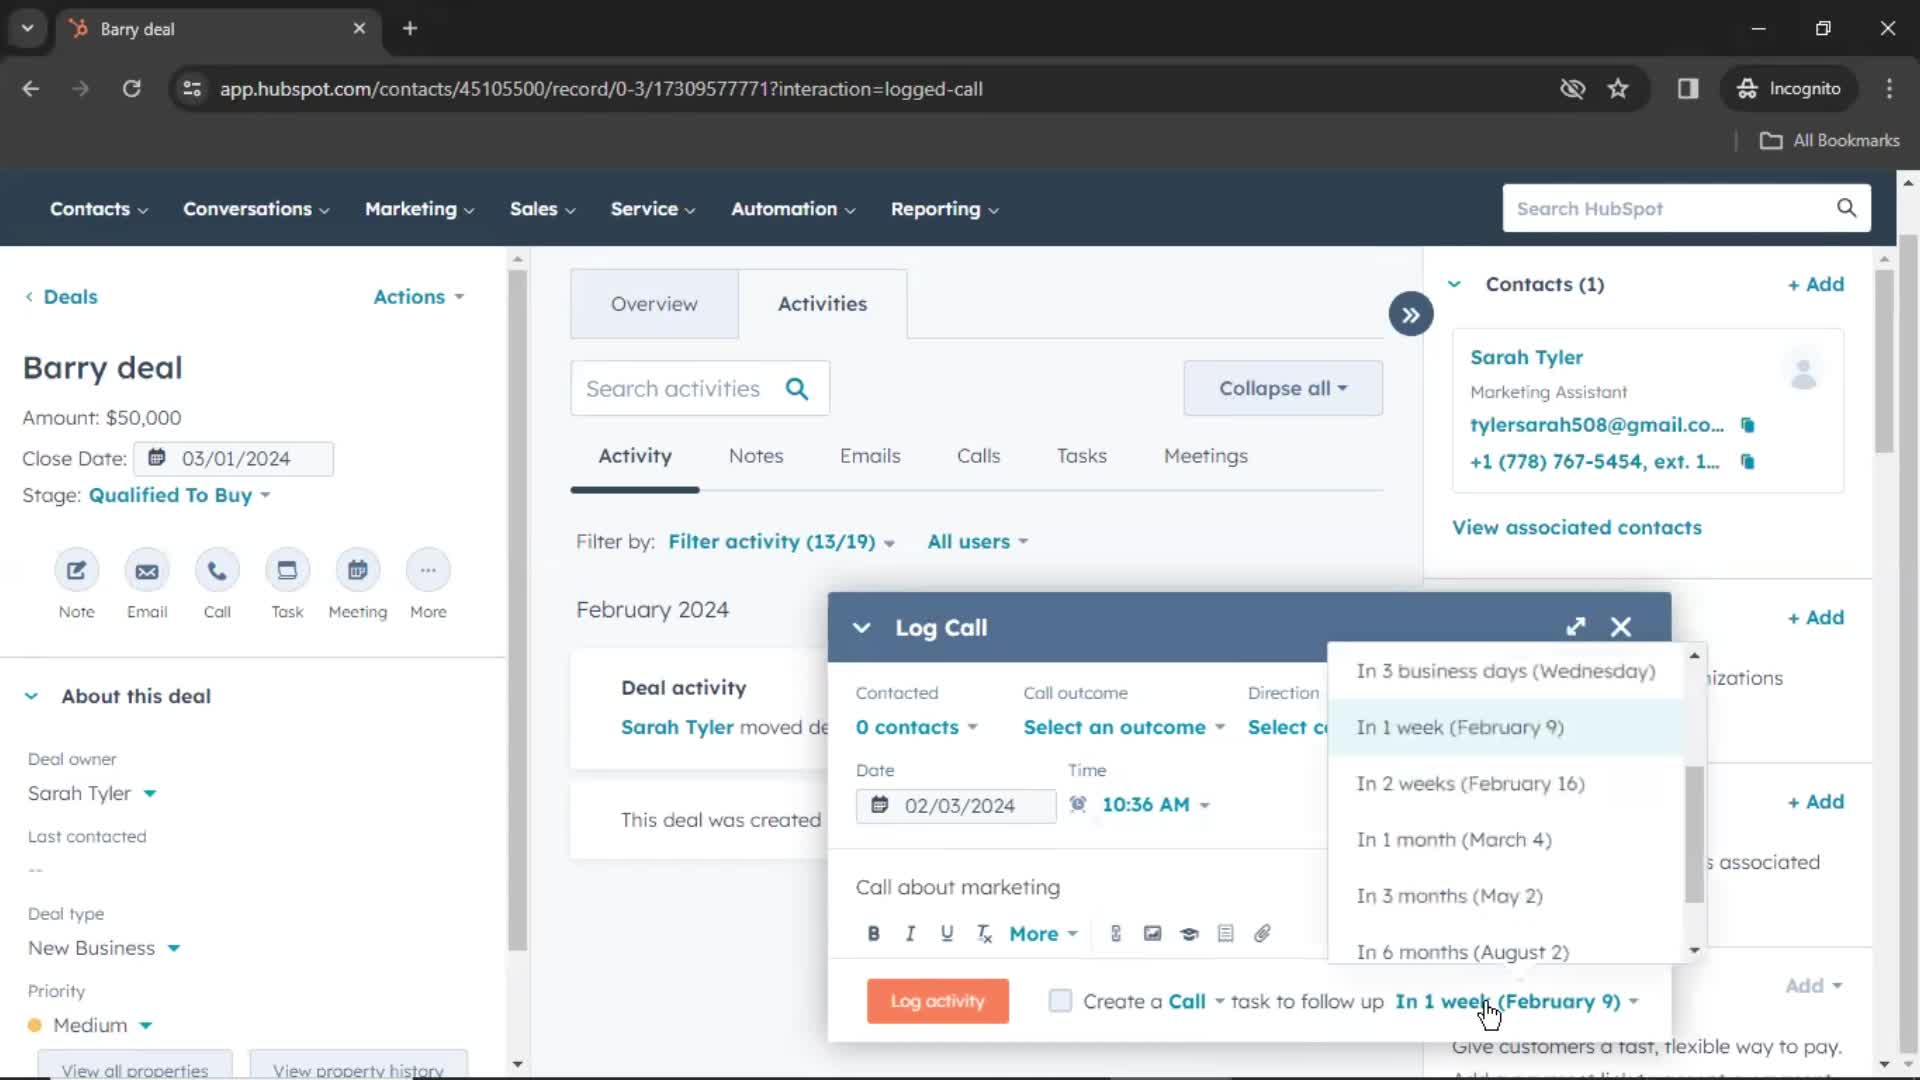
Task: Select In 3 business days (Wednesday)
Action: 1506,671
